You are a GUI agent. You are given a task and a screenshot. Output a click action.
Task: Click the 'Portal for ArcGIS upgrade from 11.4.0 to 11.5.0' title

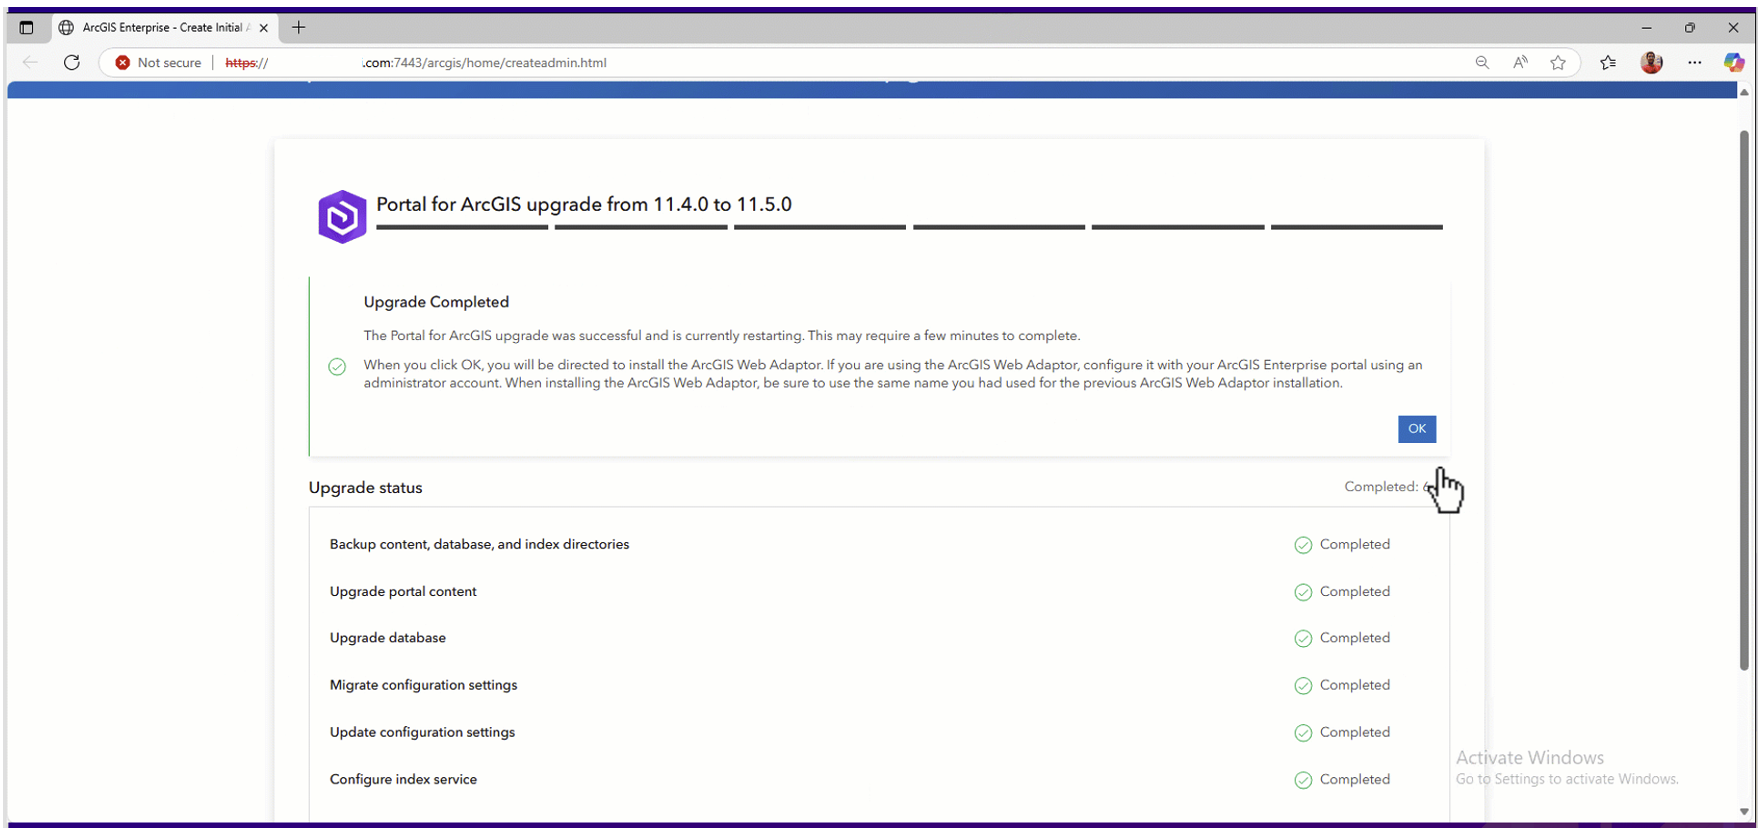pyautogui.click(x=584, y=204)
